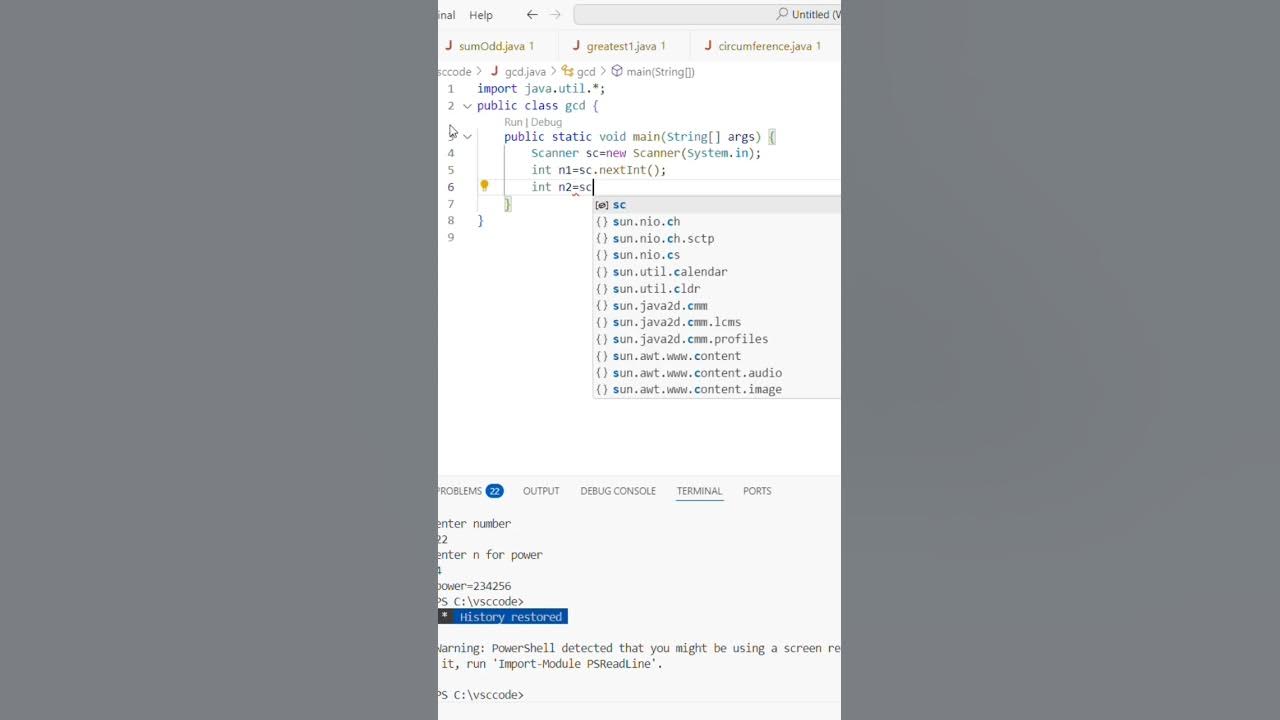Select the sun.java2d.cmm.lcms suggestion
The width and height of the screenshot is (1280, 720).
tap(717, 322)
